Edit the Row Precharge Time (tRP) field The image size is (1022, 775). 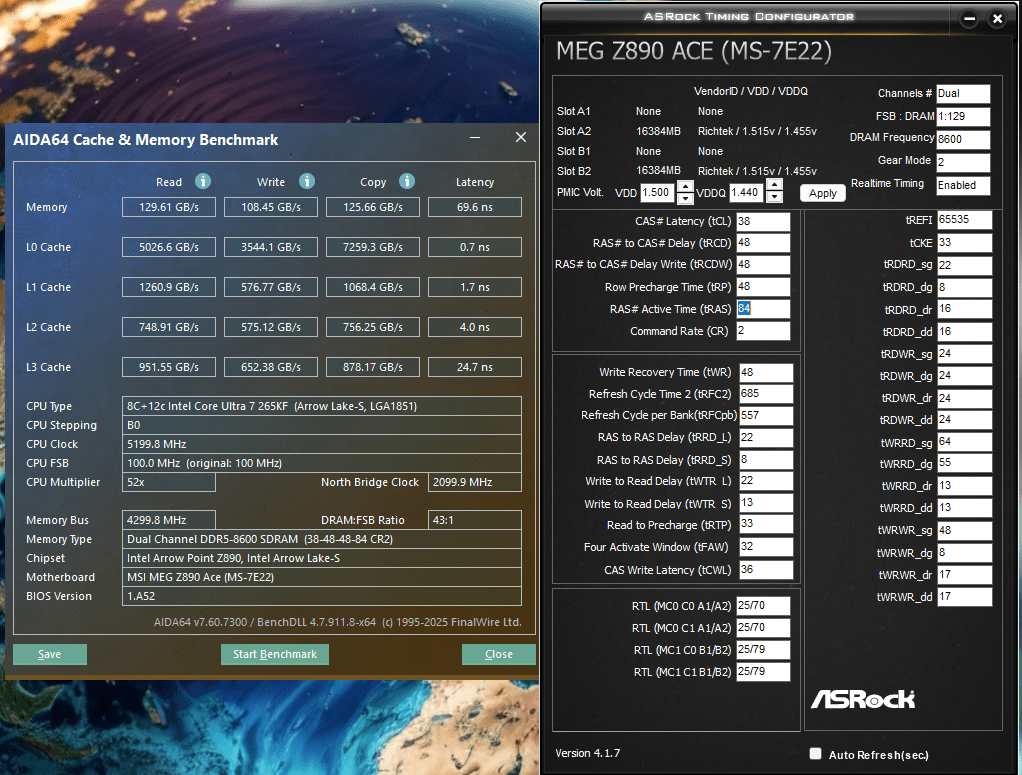pyautogui.click(x=763, y=287)
